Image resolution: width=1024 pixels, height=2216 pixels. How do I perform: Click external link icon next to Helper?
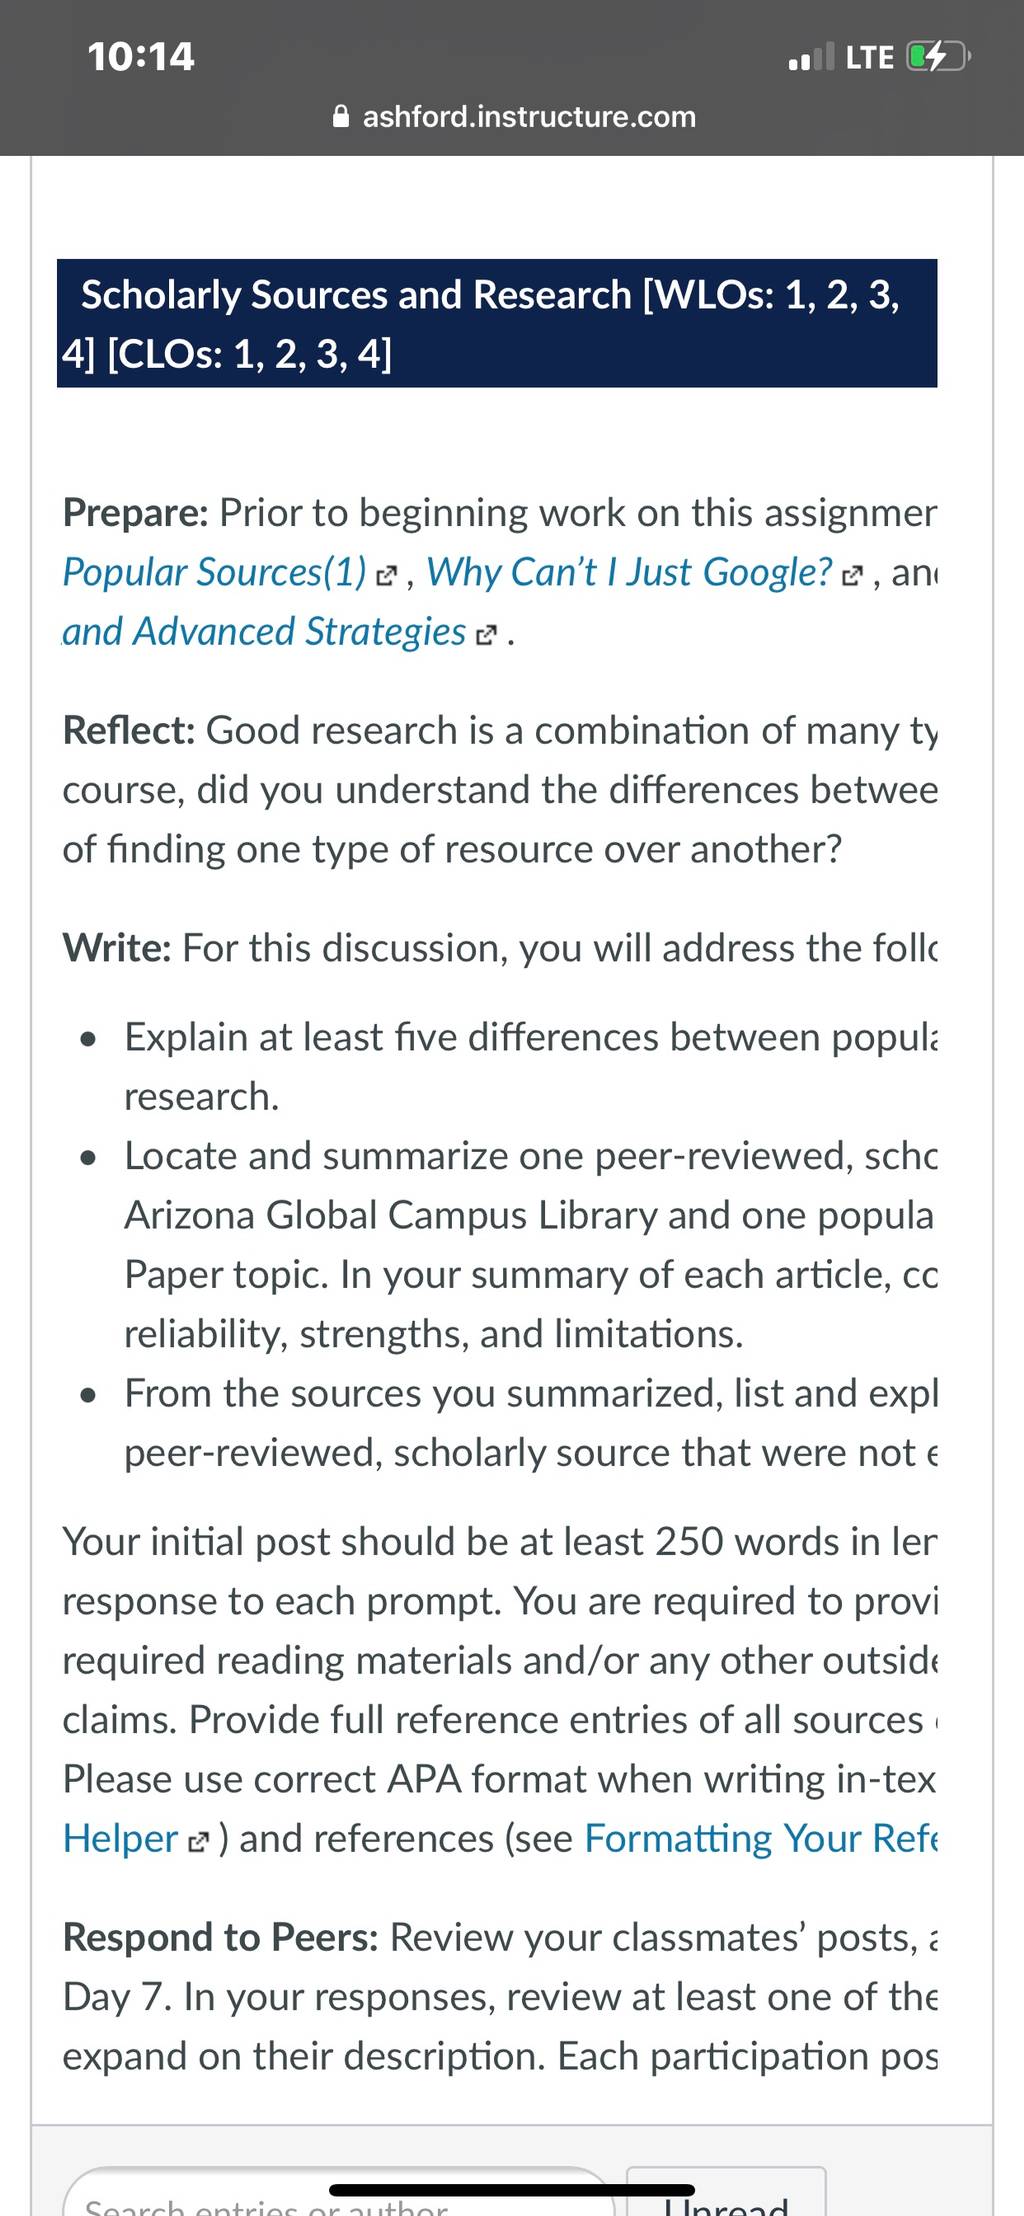(199, 1842)
